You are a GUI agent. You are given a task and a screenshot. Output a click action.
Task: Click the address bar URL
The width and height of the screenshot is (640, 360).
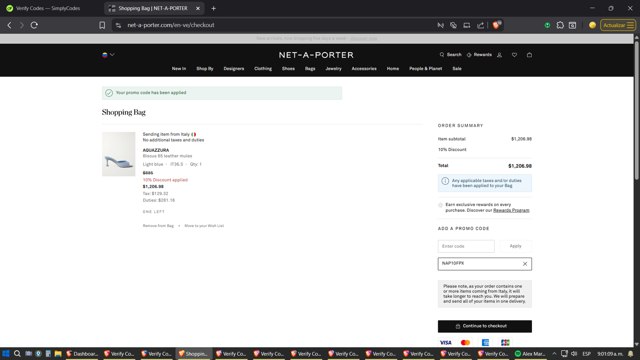171,25
